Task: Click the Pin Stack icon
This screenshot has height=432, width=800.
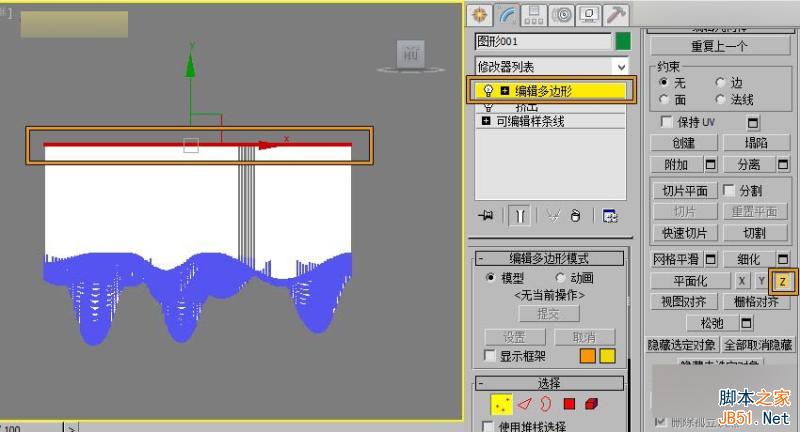Action: click(486, 216)
